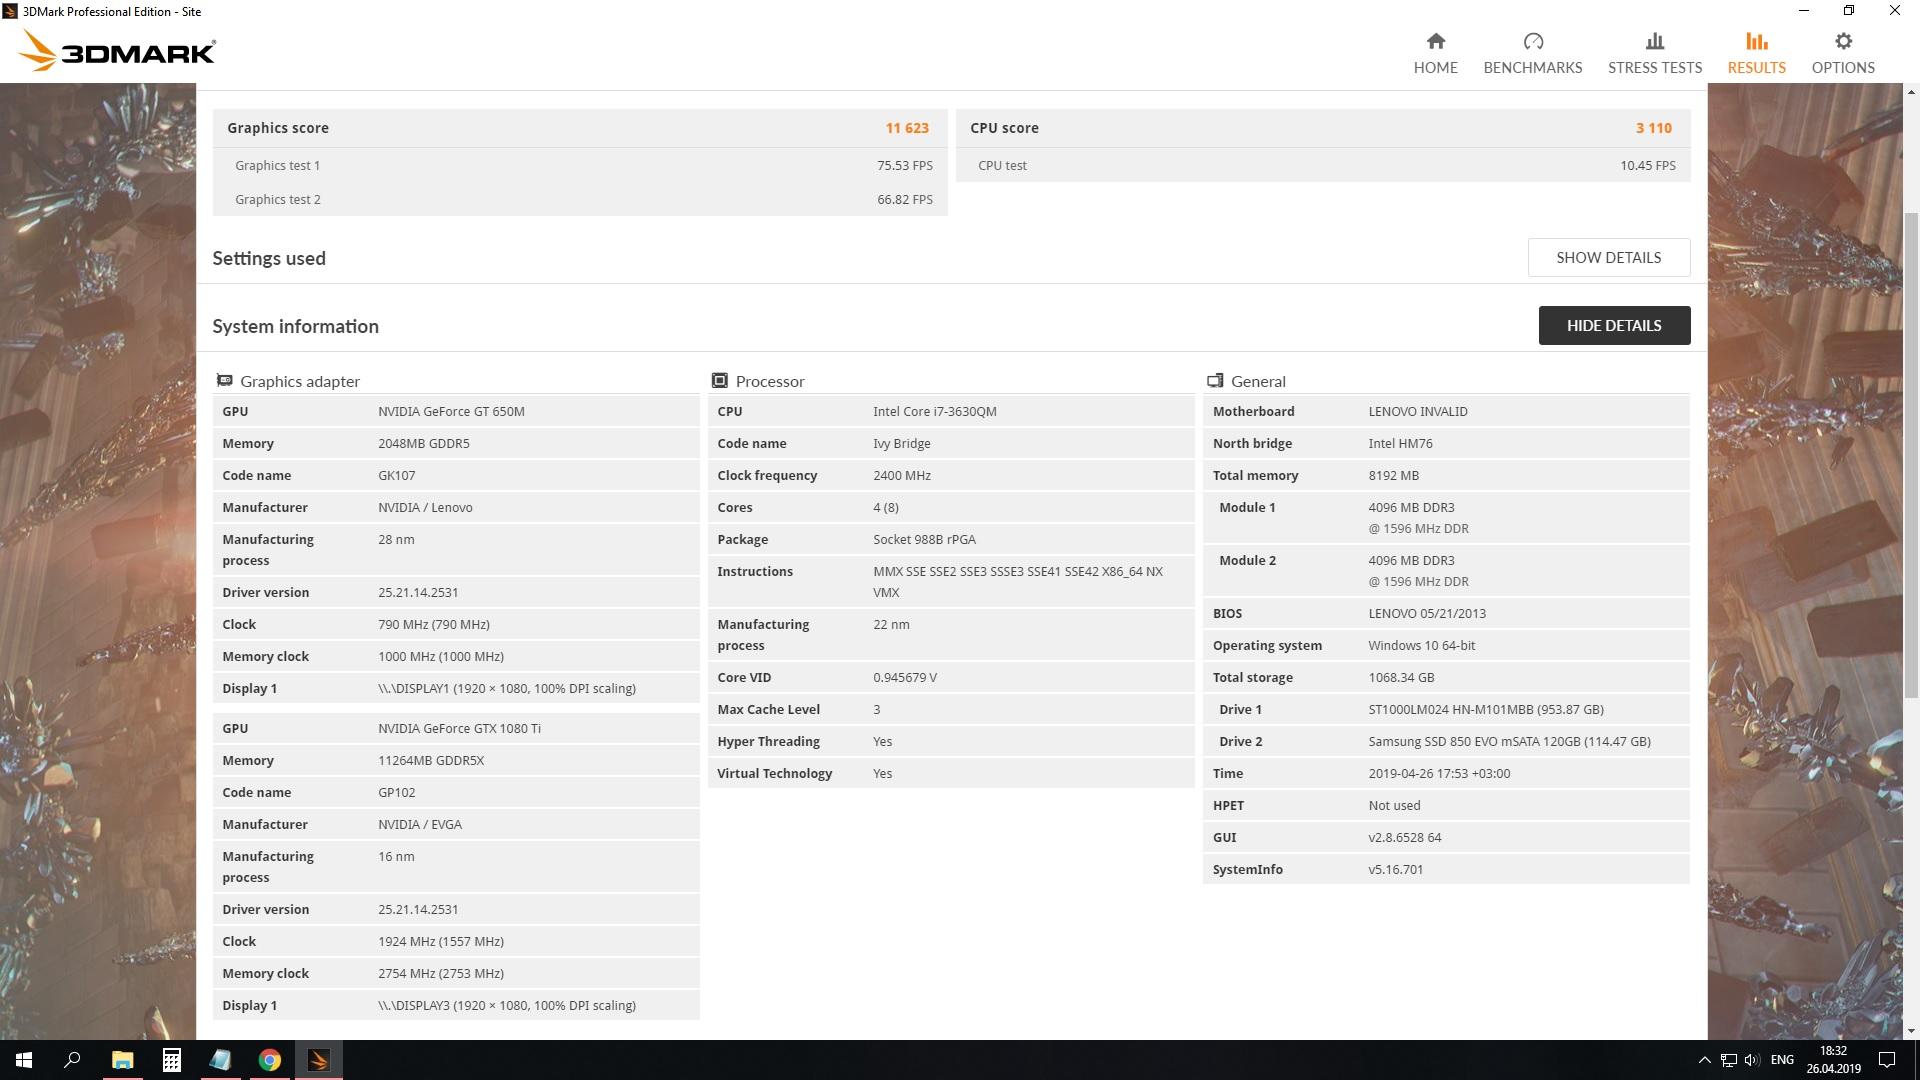This screenshot has height=1080, width=1920.
Task: Open Windows Start menu
Action: coord(24,1060)
